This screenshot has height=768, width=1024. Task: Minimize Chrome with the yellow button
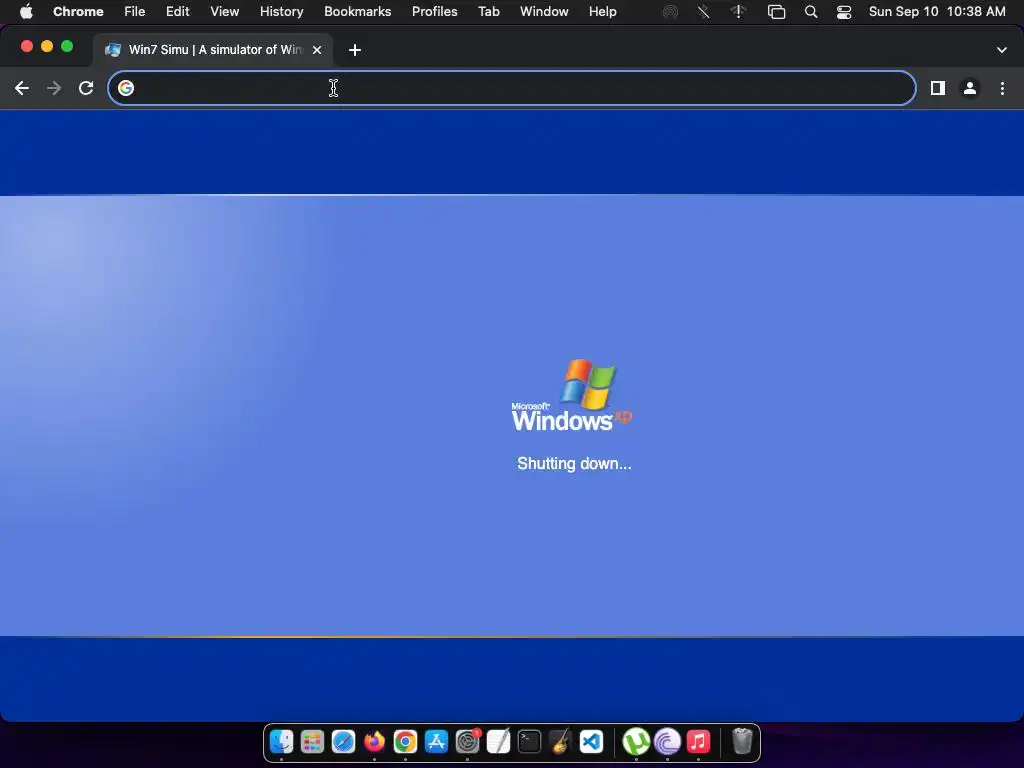(x=47, y=46)
